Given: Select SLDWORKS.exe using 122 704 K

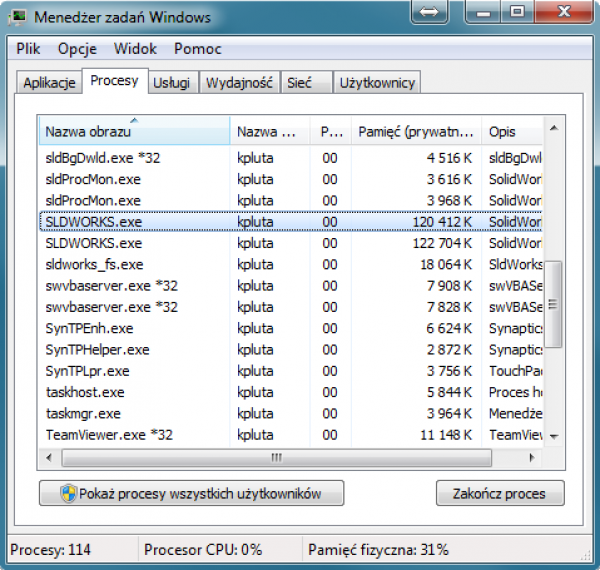Looking at the screenshot, I should point(290,243).
